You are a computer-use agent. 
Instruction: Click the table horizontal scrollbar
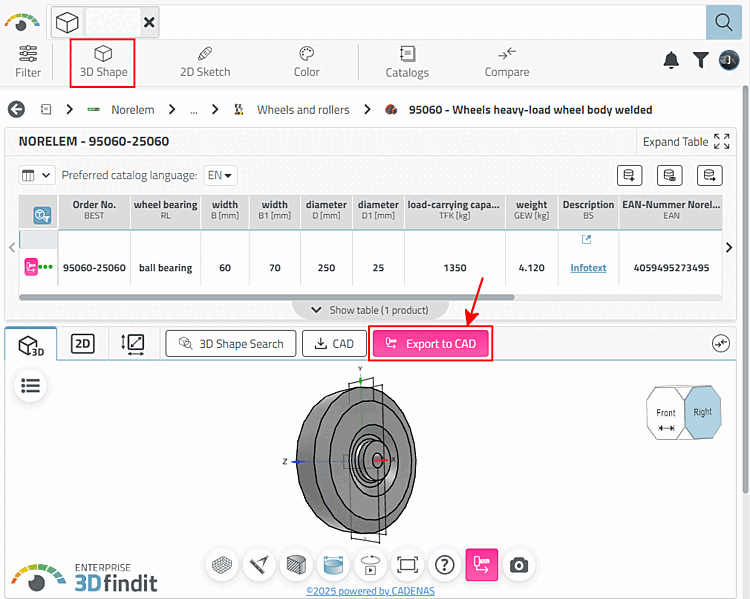(267, 297)
